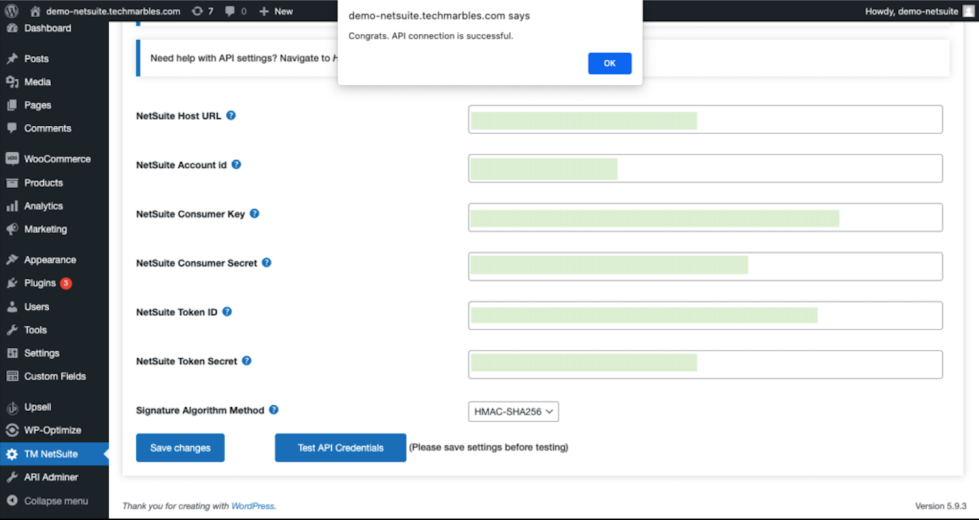
Task: Open the updates icon showing 7
Action: 197,11
